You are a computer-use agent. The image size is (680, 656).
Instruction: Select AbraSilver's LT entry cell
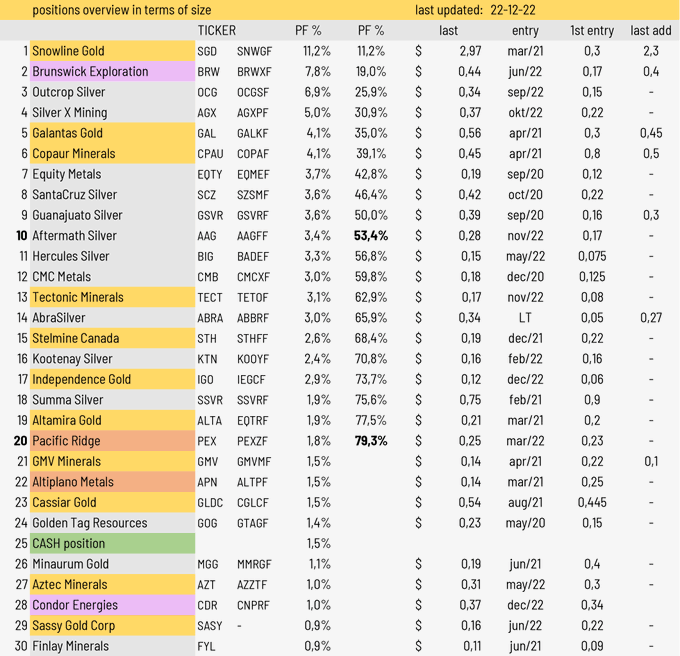click(x=525, y=318)
